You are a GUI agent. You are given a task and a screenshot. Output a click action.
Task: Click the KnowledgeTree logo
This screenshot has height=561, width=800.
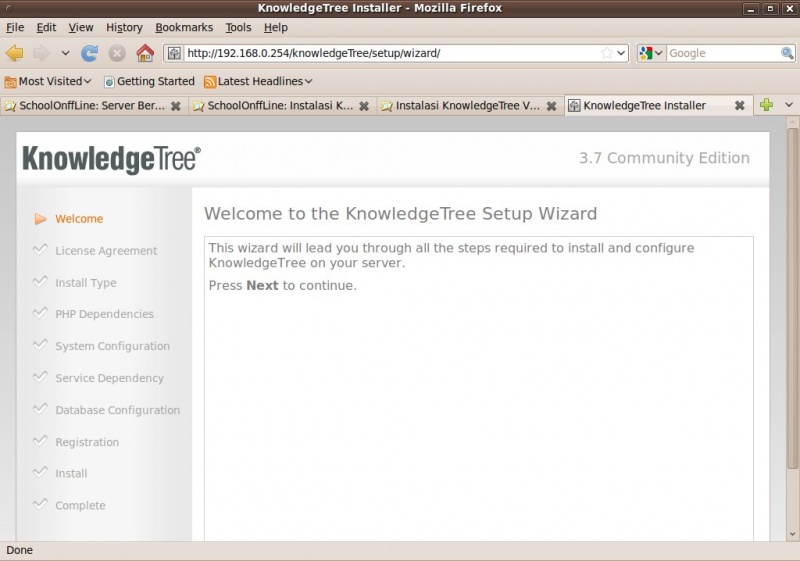tap(111, 159)
